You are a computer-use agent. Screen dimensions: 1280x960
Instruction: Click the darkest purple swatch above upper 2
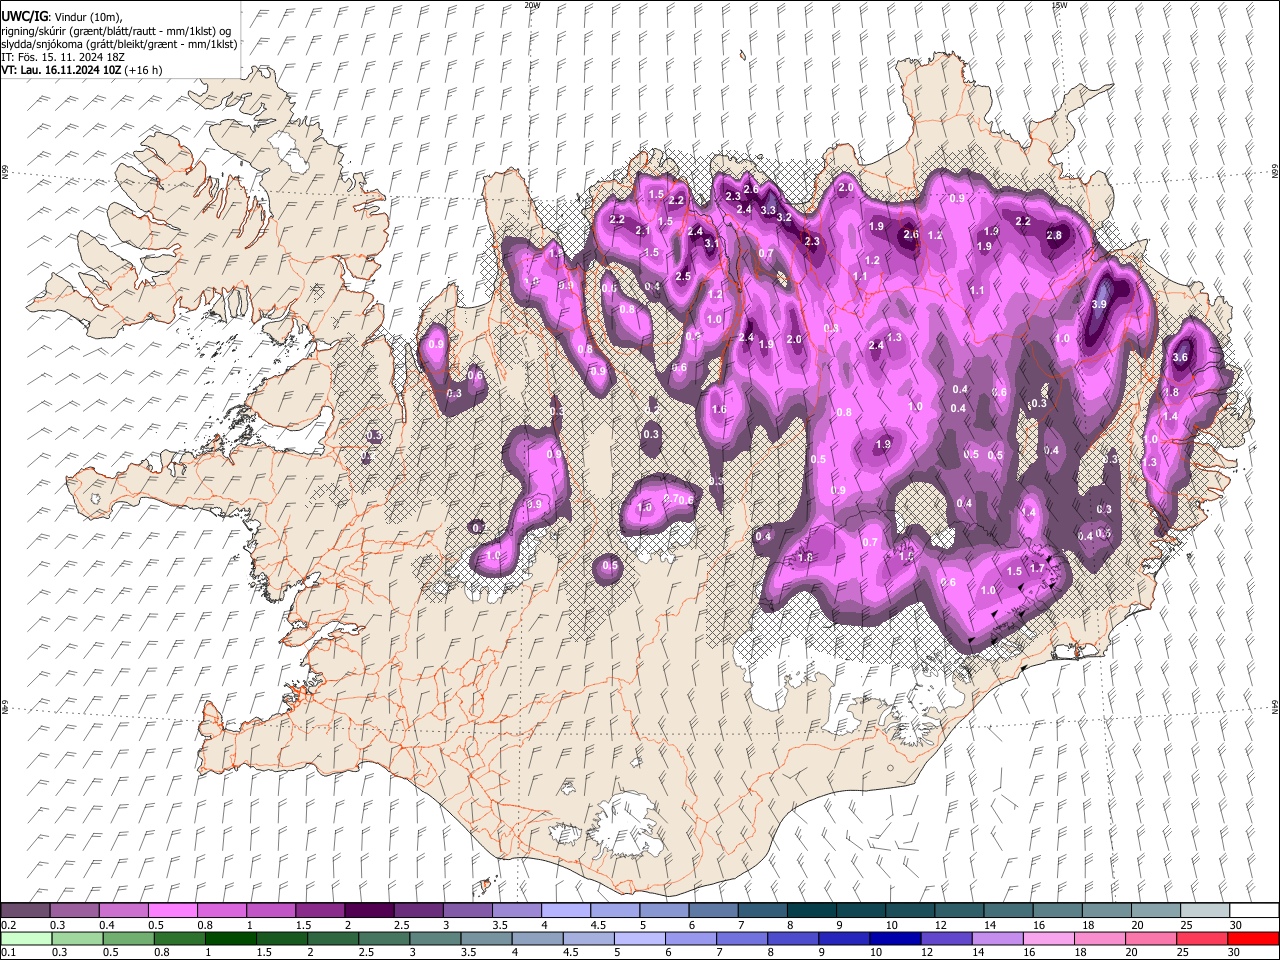[x=368, y=911]
